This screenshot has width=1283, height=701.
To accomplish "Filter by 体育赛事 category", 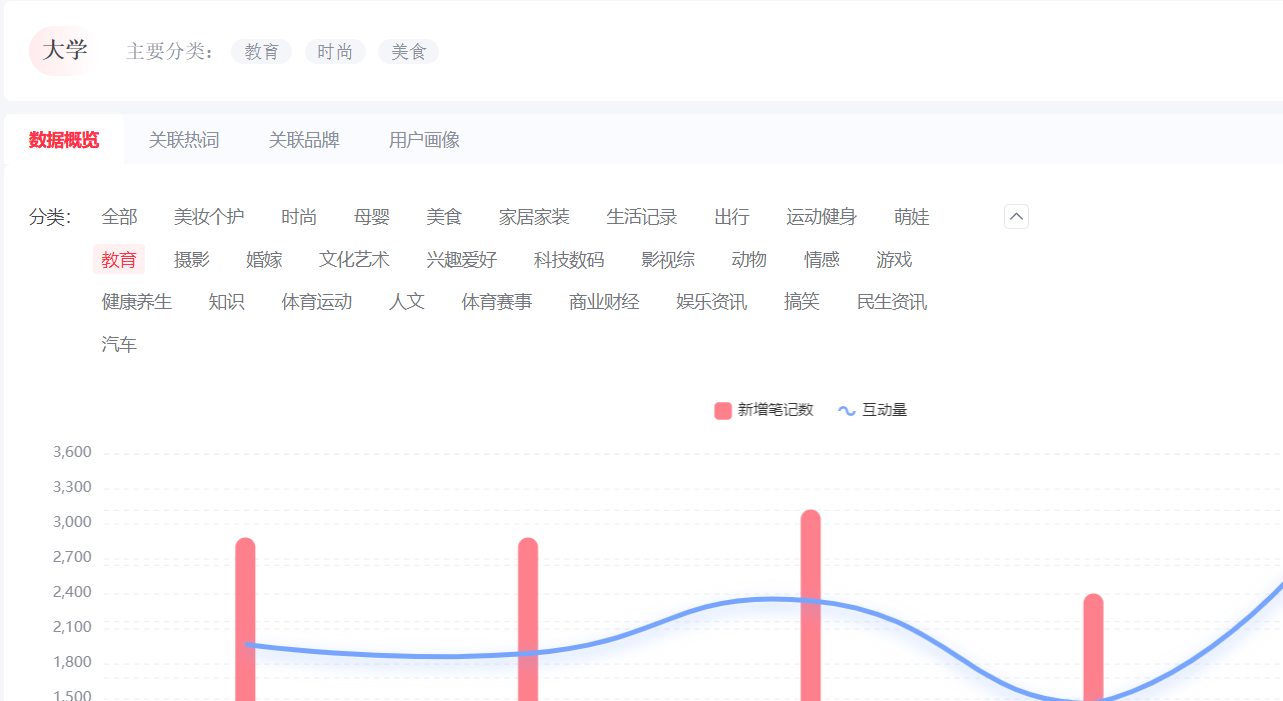I will point(497,302).
